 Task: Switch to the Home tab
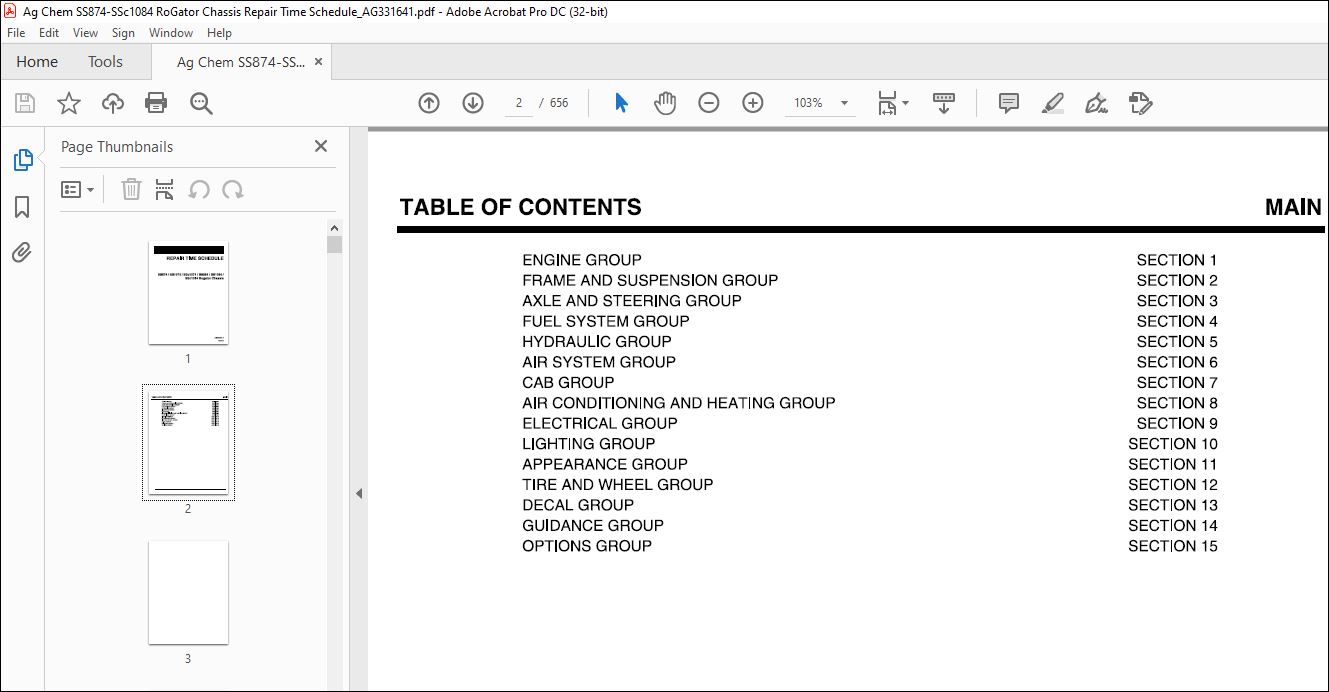point(37,62)
